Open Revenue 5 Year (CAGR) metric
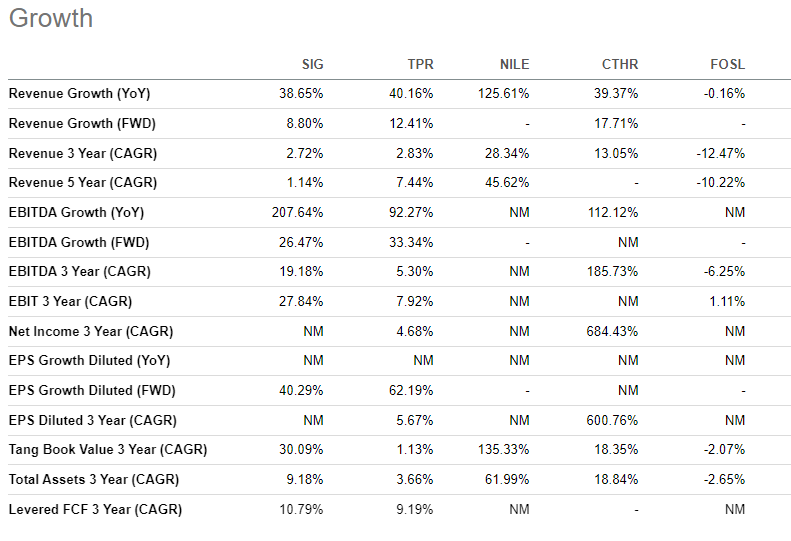The width and height of the screenshot is (791, 541). click(x=83, y=183)
